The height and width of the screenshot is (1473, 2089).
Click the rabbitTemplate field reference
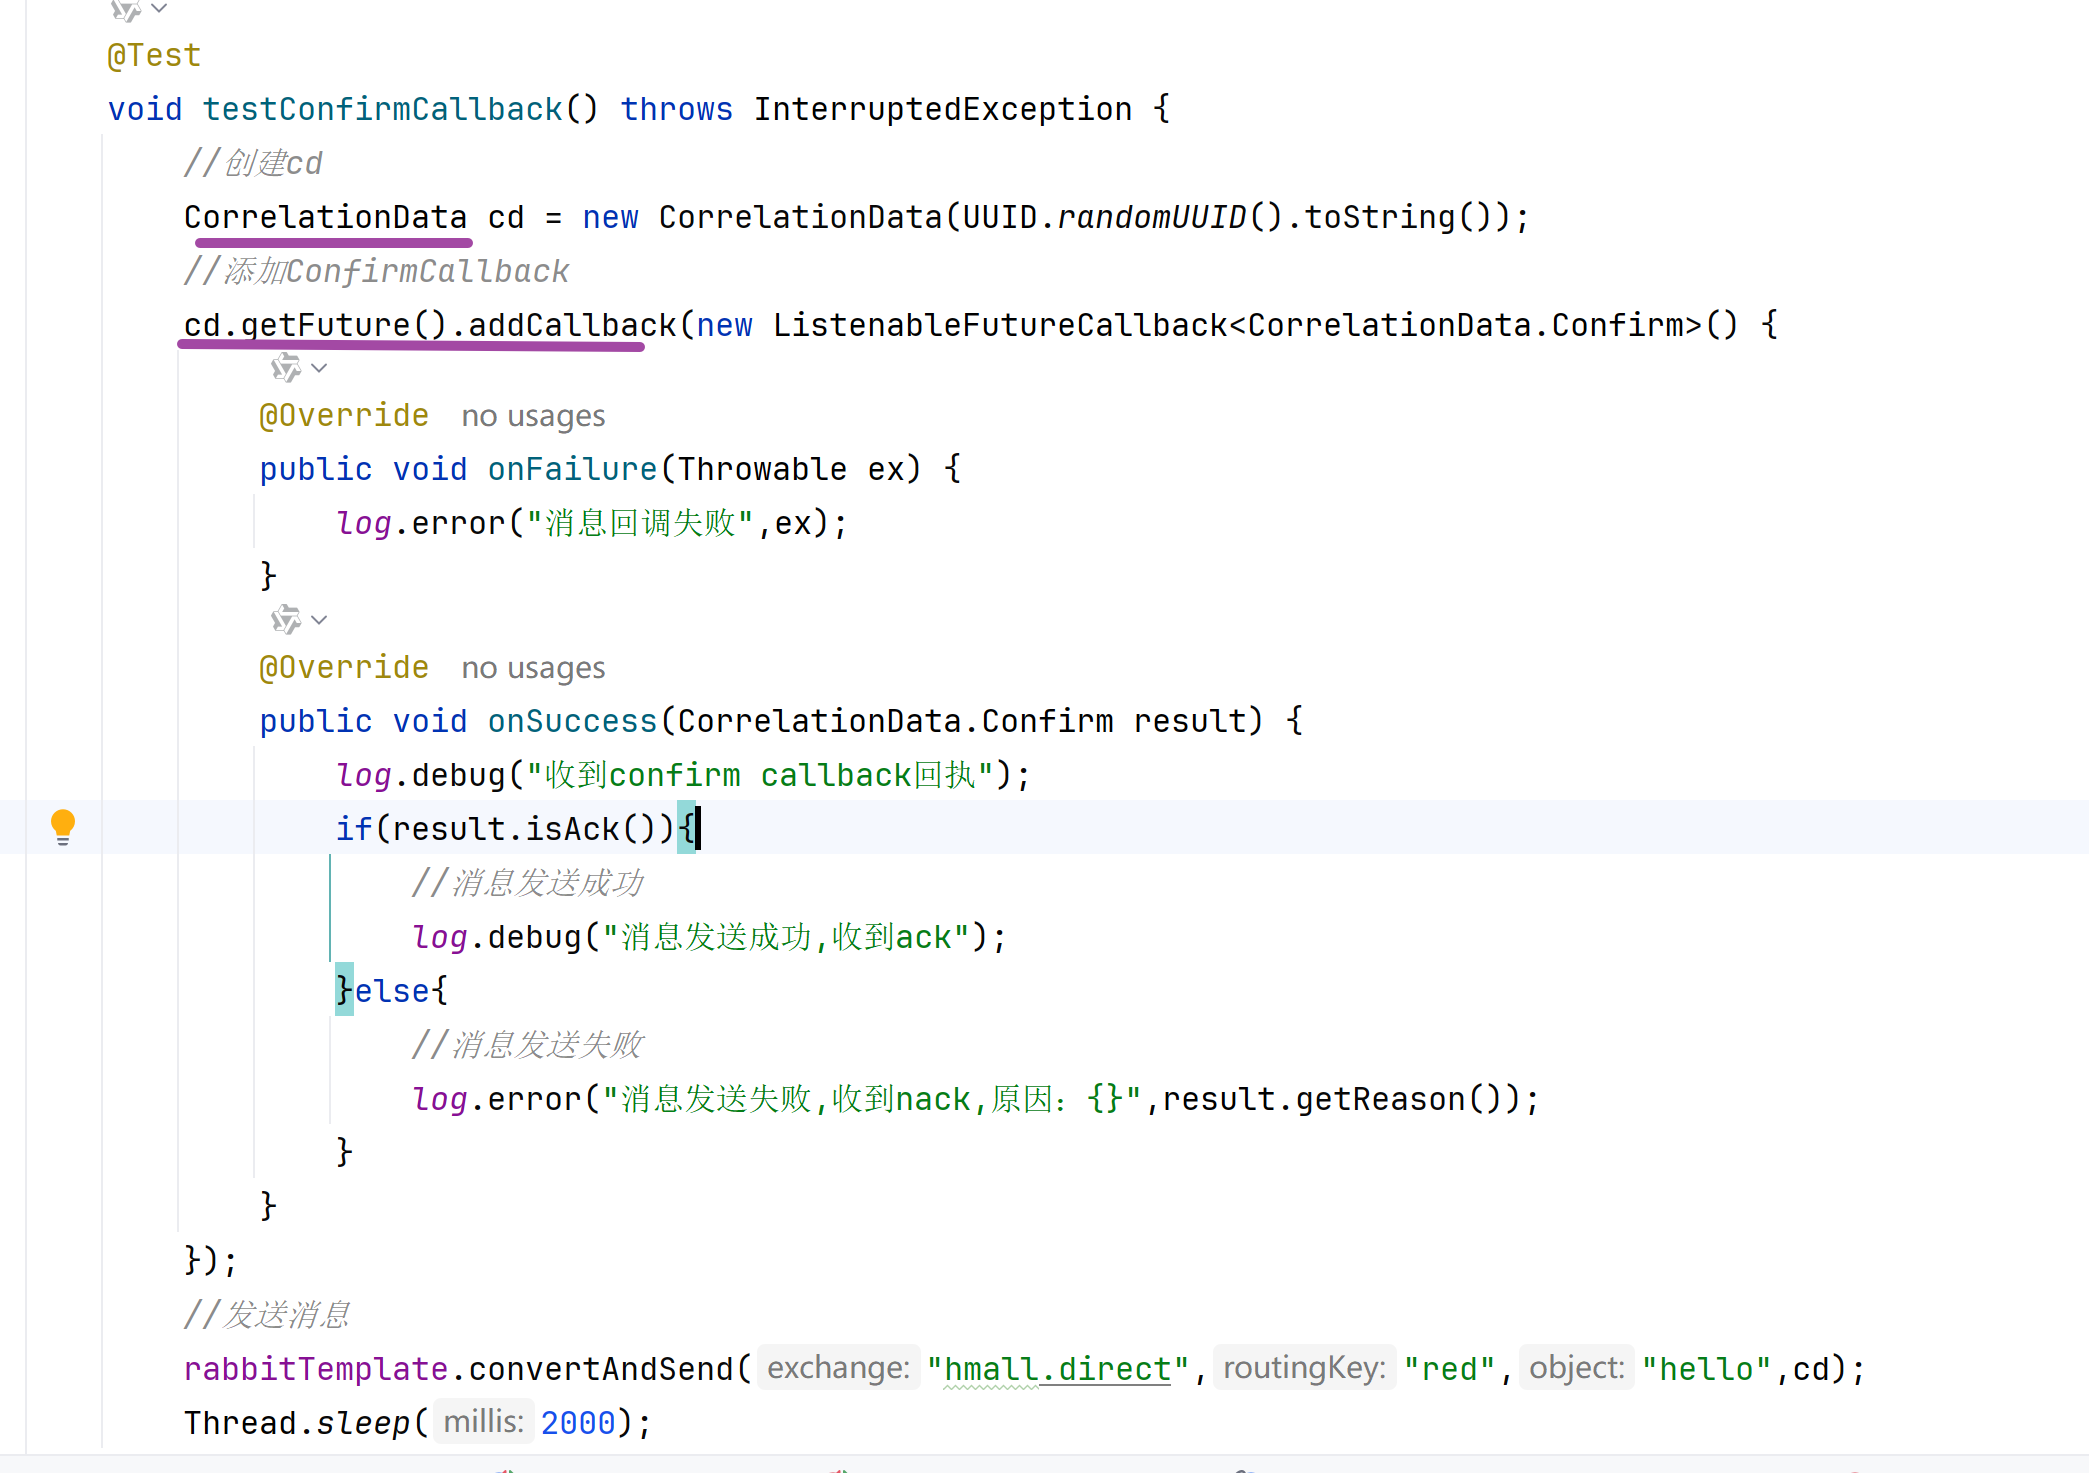(x=315, y=1369)
